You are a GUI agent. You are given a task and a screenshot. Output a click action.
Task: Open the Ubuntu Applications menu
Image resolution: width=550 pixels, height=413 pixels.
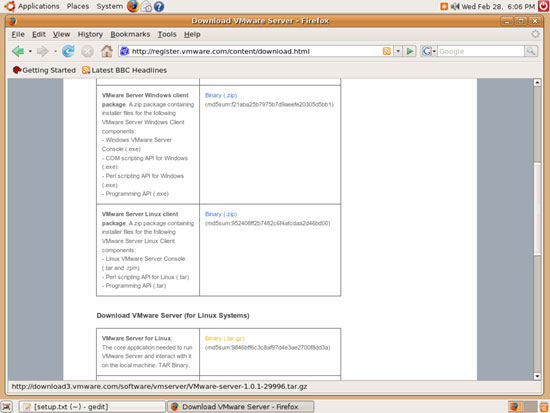click(x=32, y=6)
